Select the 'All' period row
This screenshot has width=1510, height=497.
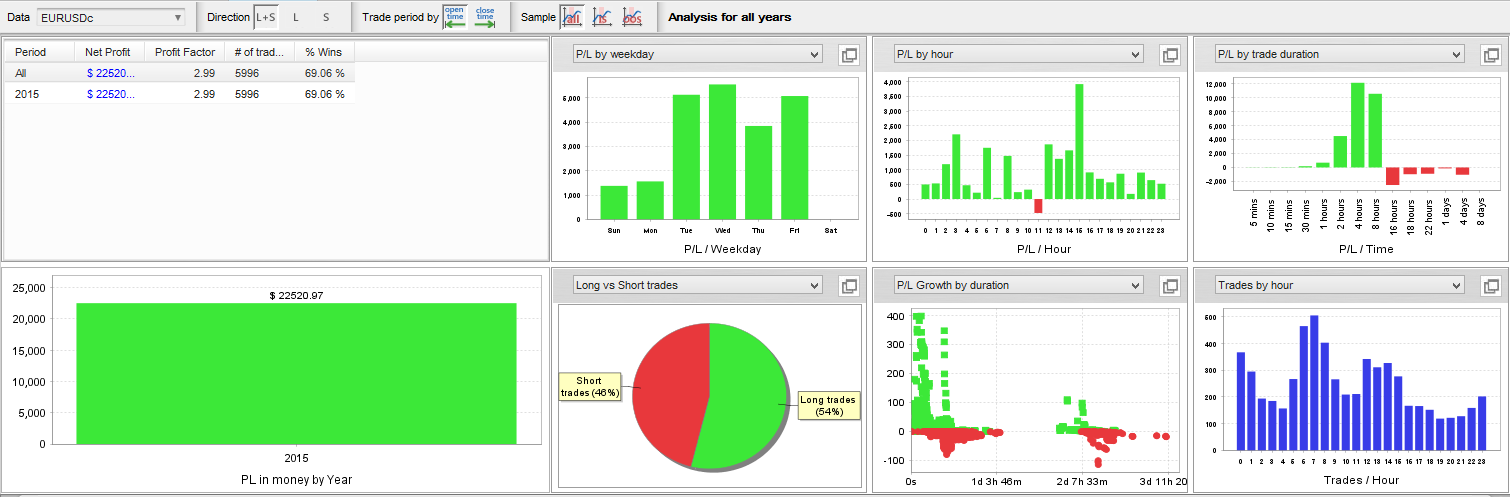pyautogui.click(x=180, y=73)
